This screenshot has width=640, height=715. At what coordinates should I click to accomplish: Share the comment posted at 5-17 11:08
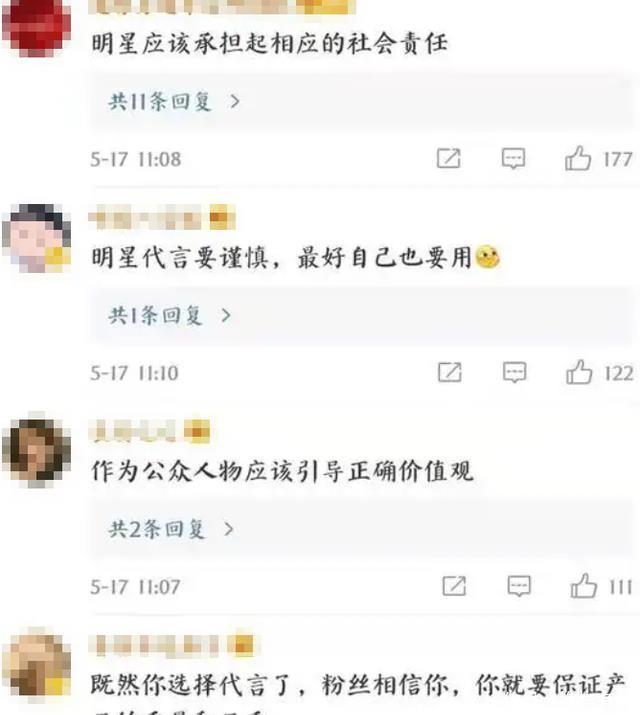(x=449, y=158)
